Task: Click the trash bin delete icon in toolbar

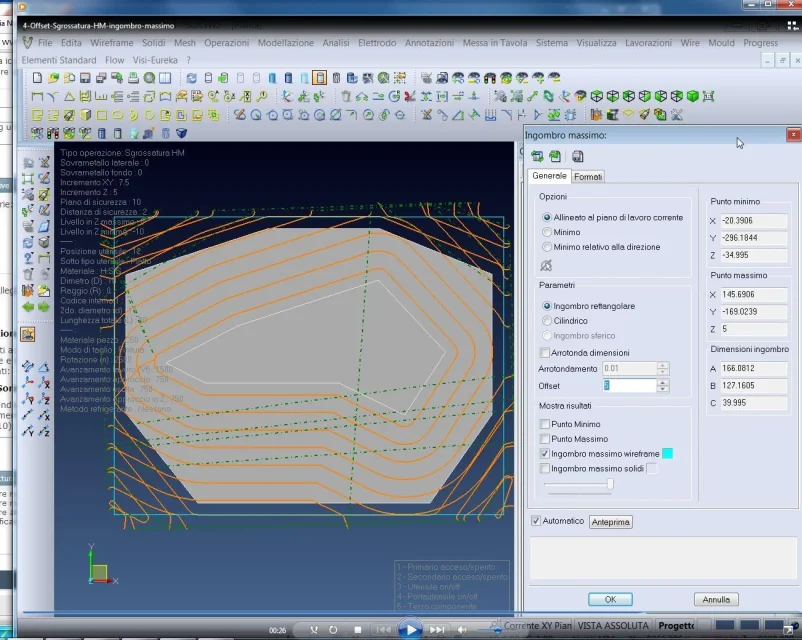Action: pos(346,96)
